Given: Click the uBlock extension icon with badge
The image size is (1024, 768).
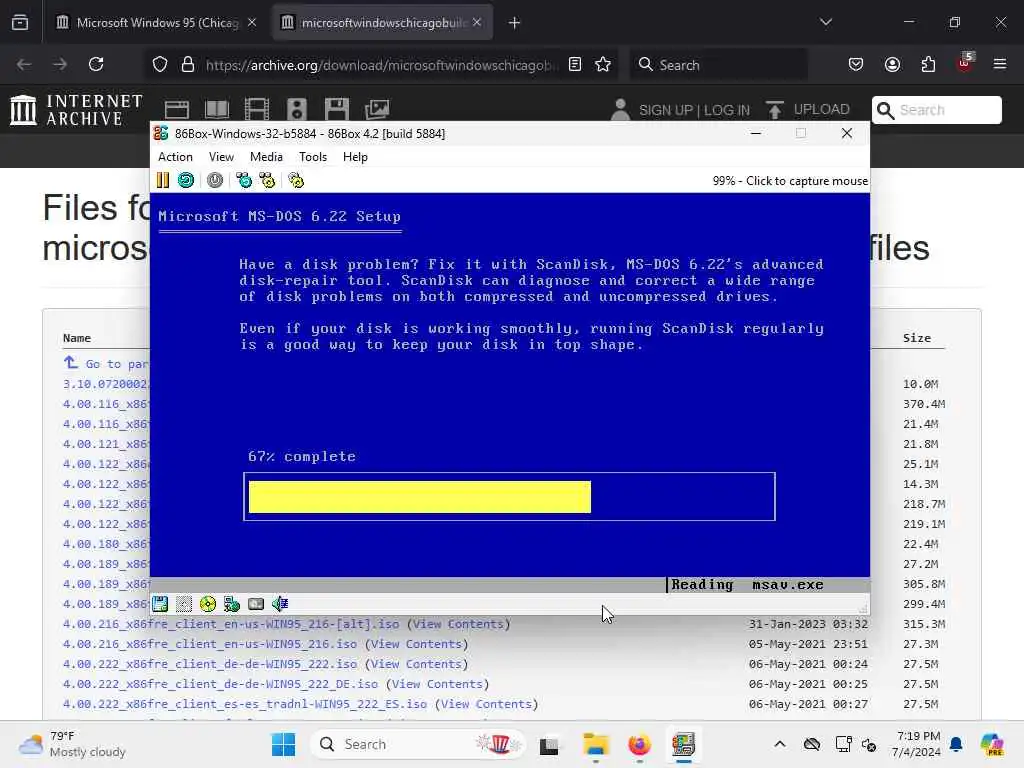Looking at the screenshot, I should coord(965,63).
